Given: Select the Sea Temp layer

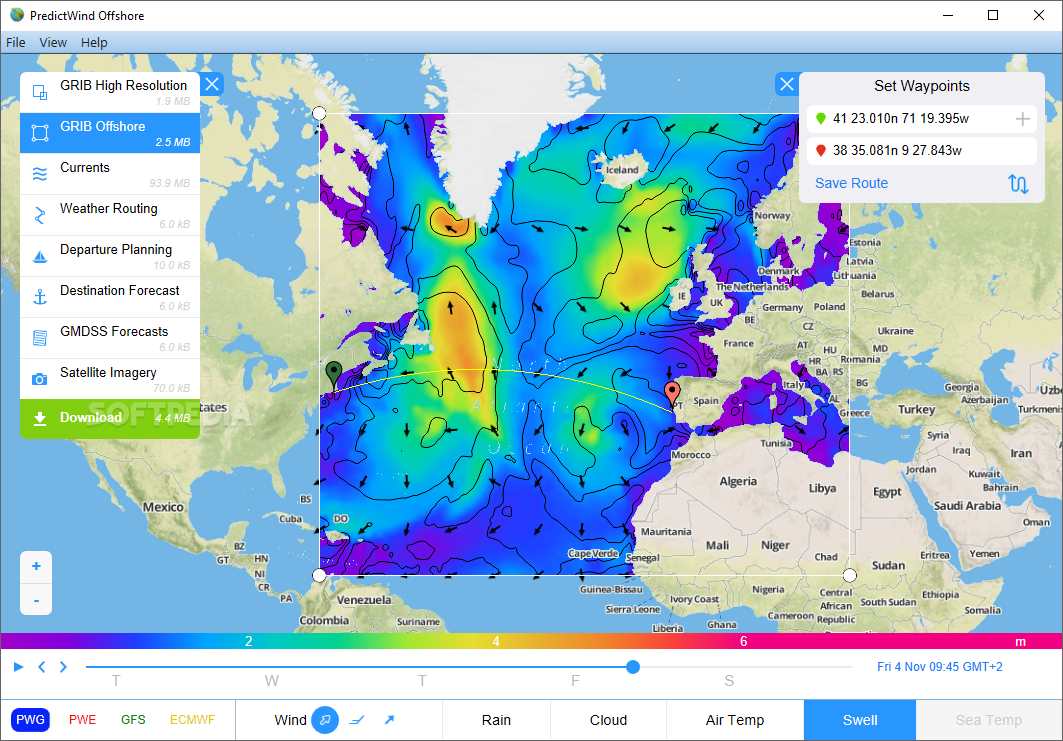Looking at the screenshot, I should click(x=988, y=720).
